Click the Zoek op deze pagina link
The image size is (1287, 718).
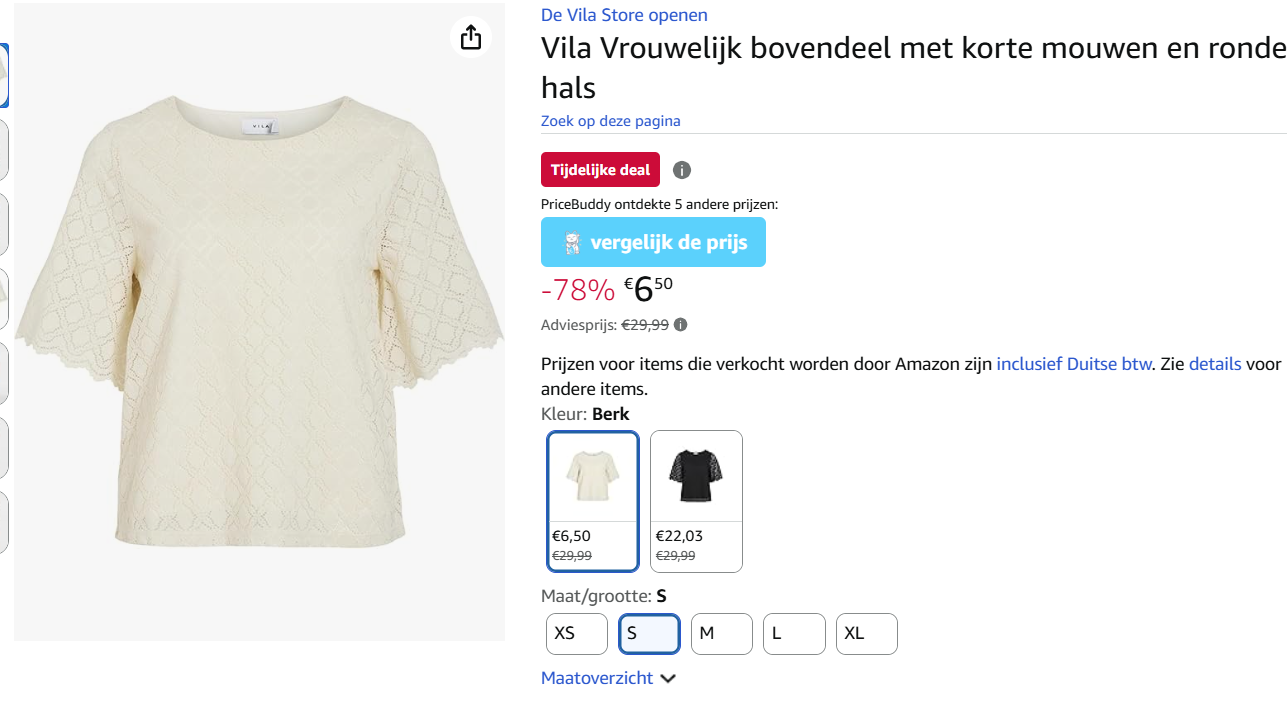click(610, 120)
